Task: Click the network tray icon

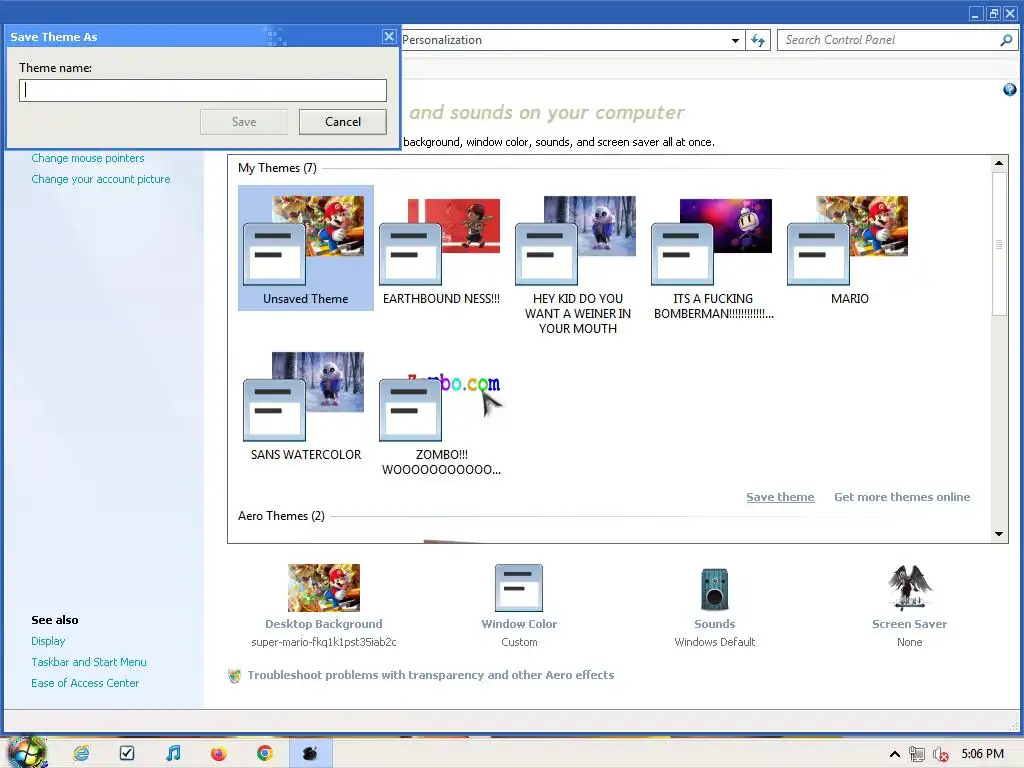Action: [917, 754]
